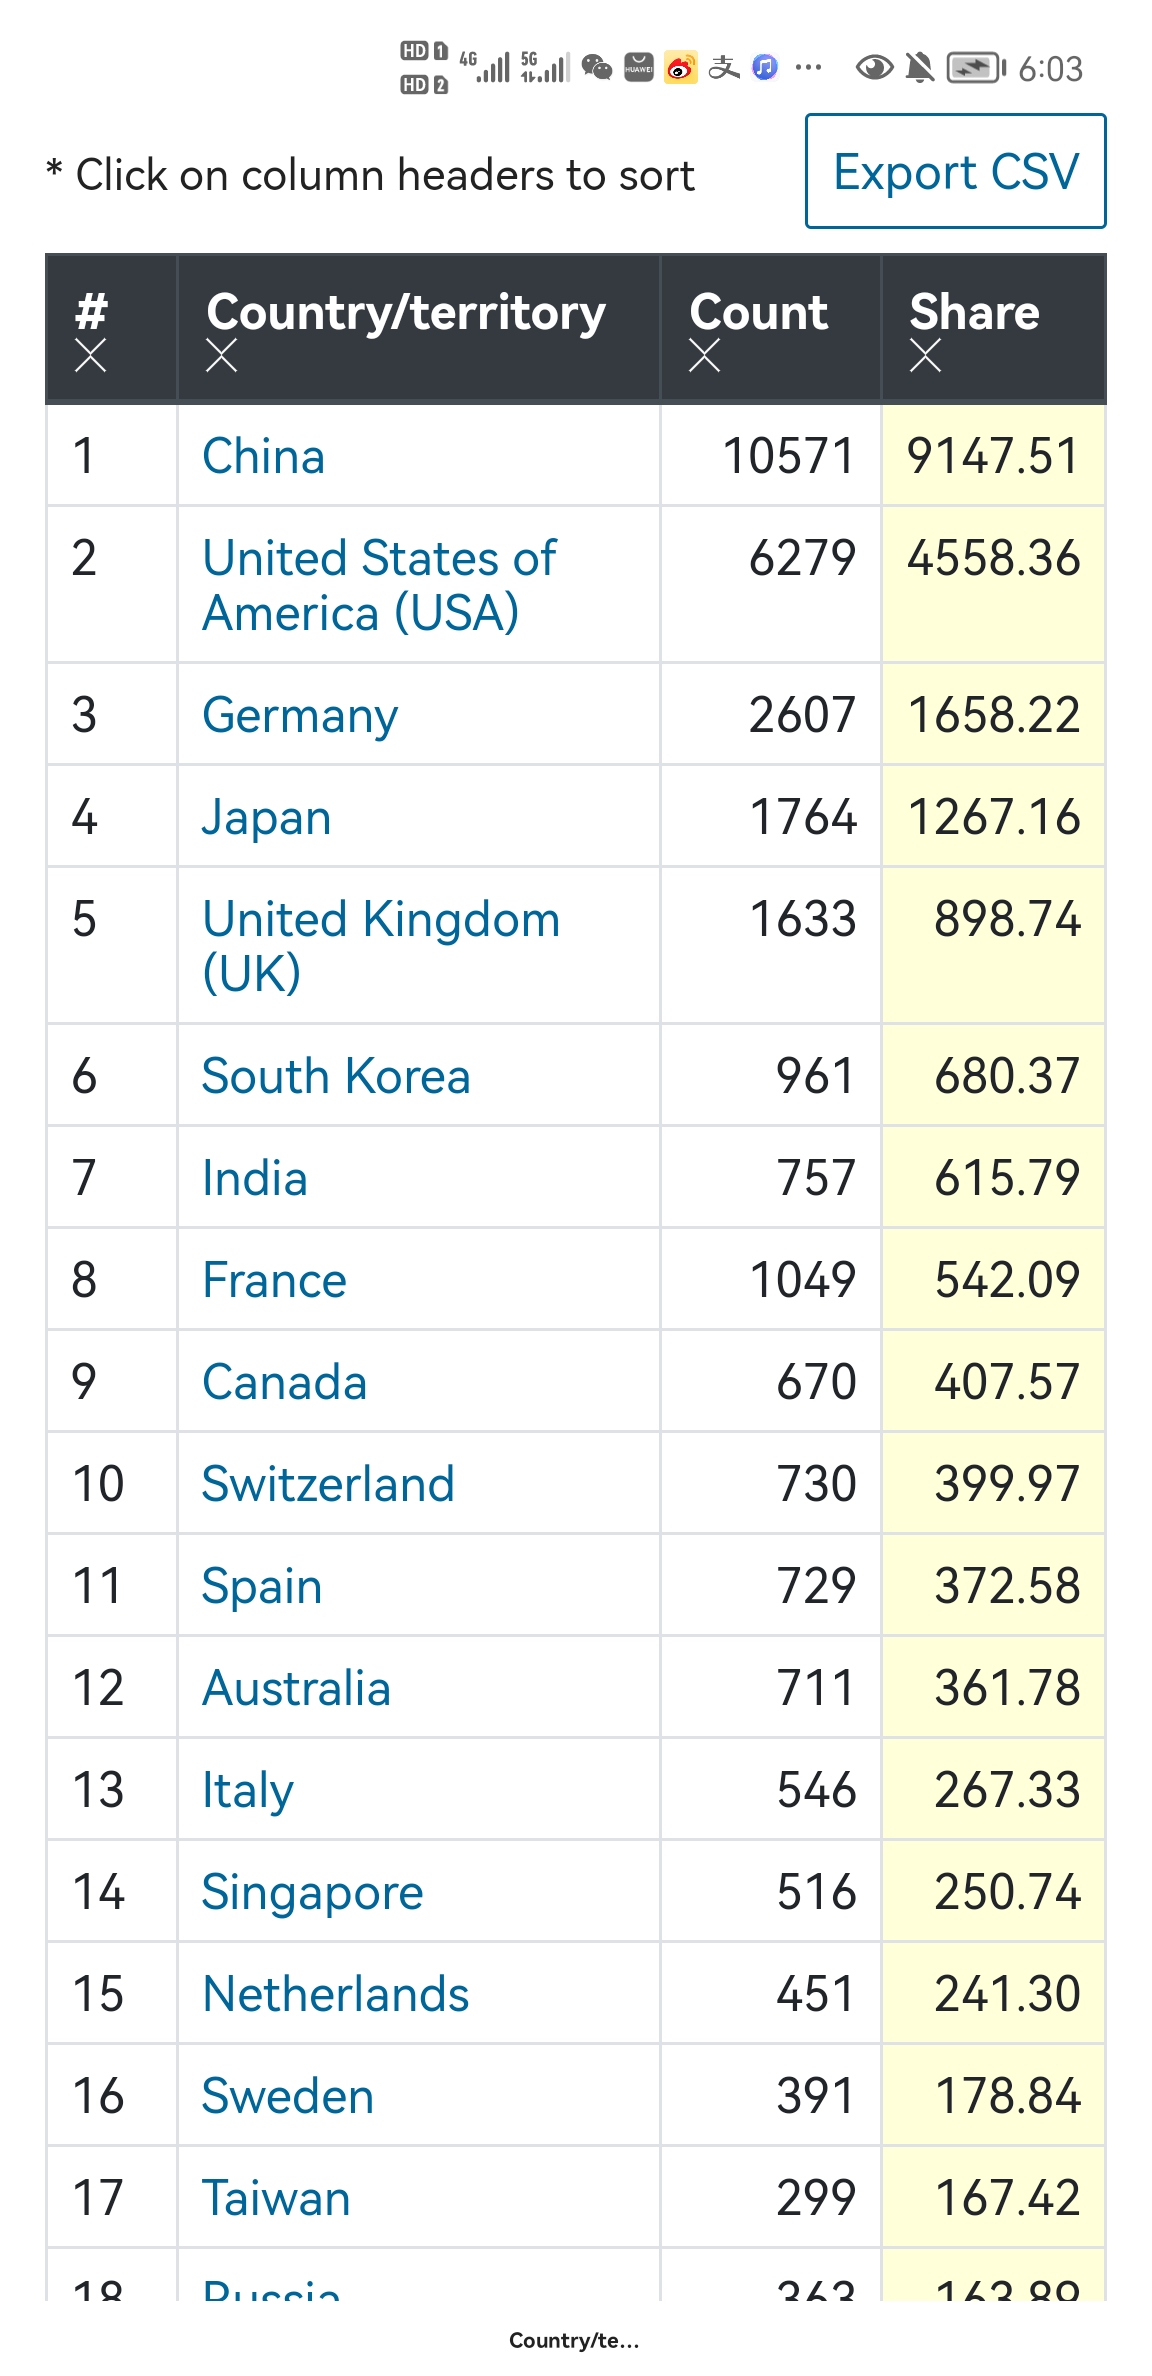This screenshot has width=1152, height=2376.
Task: Sort table by Count column header
Action: 758,312
